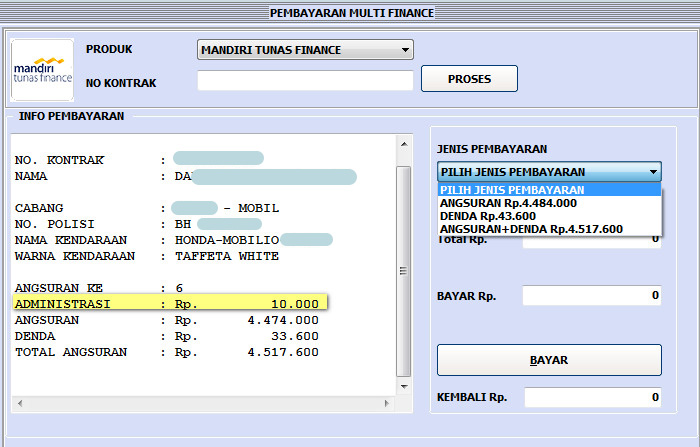Click the NAMA KENDARAAN HONDA-MOBILIO line
Screen dimensions: 700x447
pyautogui.click(x=174, y=240)
